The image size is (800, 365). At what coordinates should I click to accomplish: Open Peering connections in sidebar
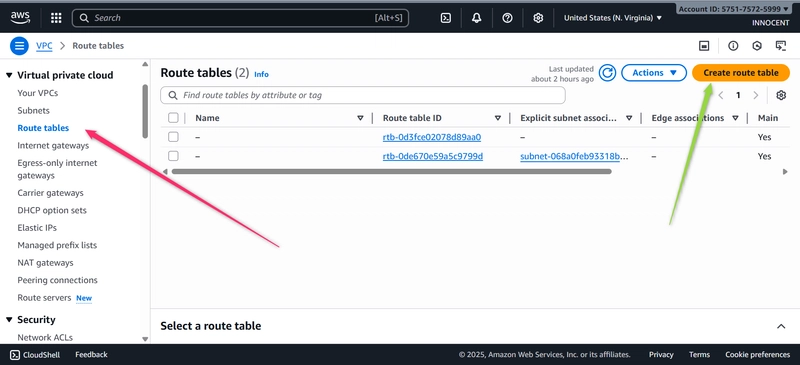coord(58,280)
